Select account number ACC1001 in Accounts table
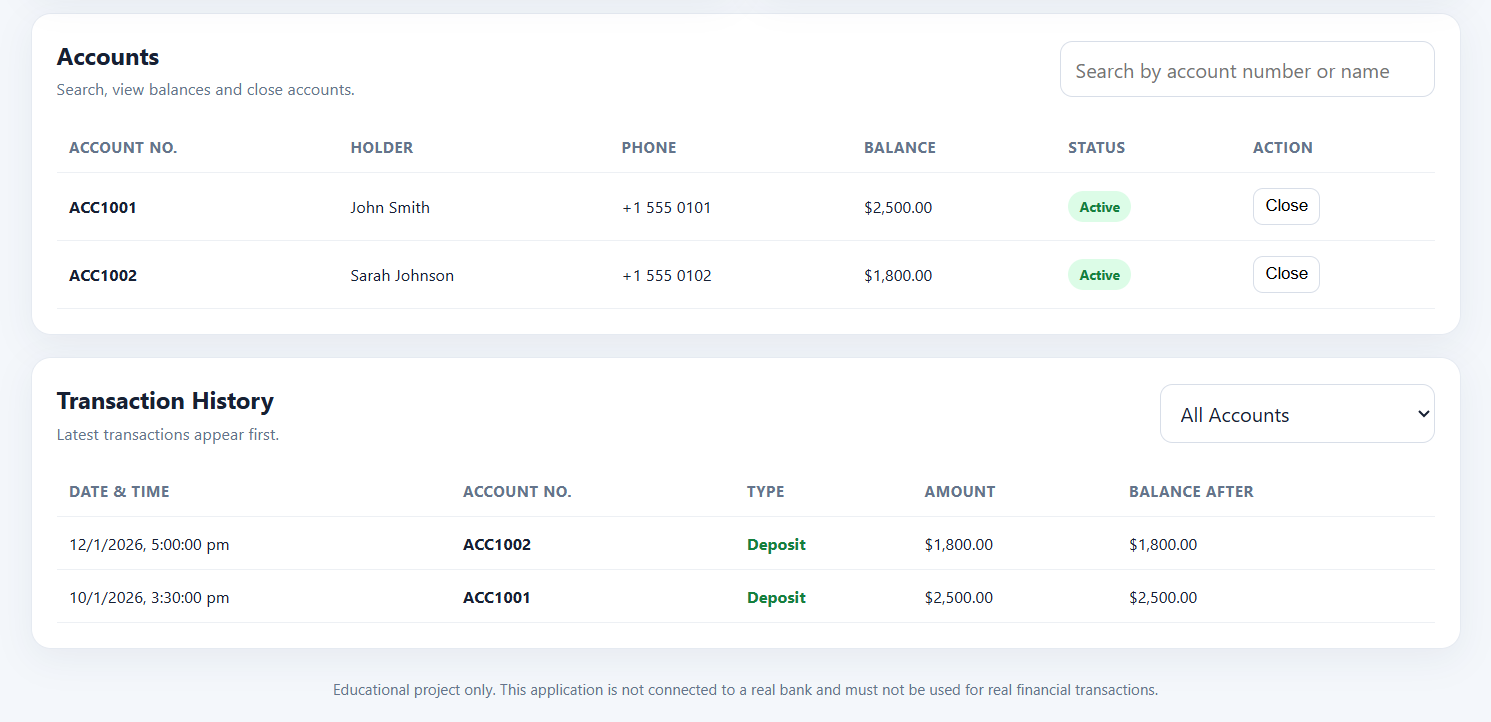Screen dimensions: 1491x722 (103, 208)
